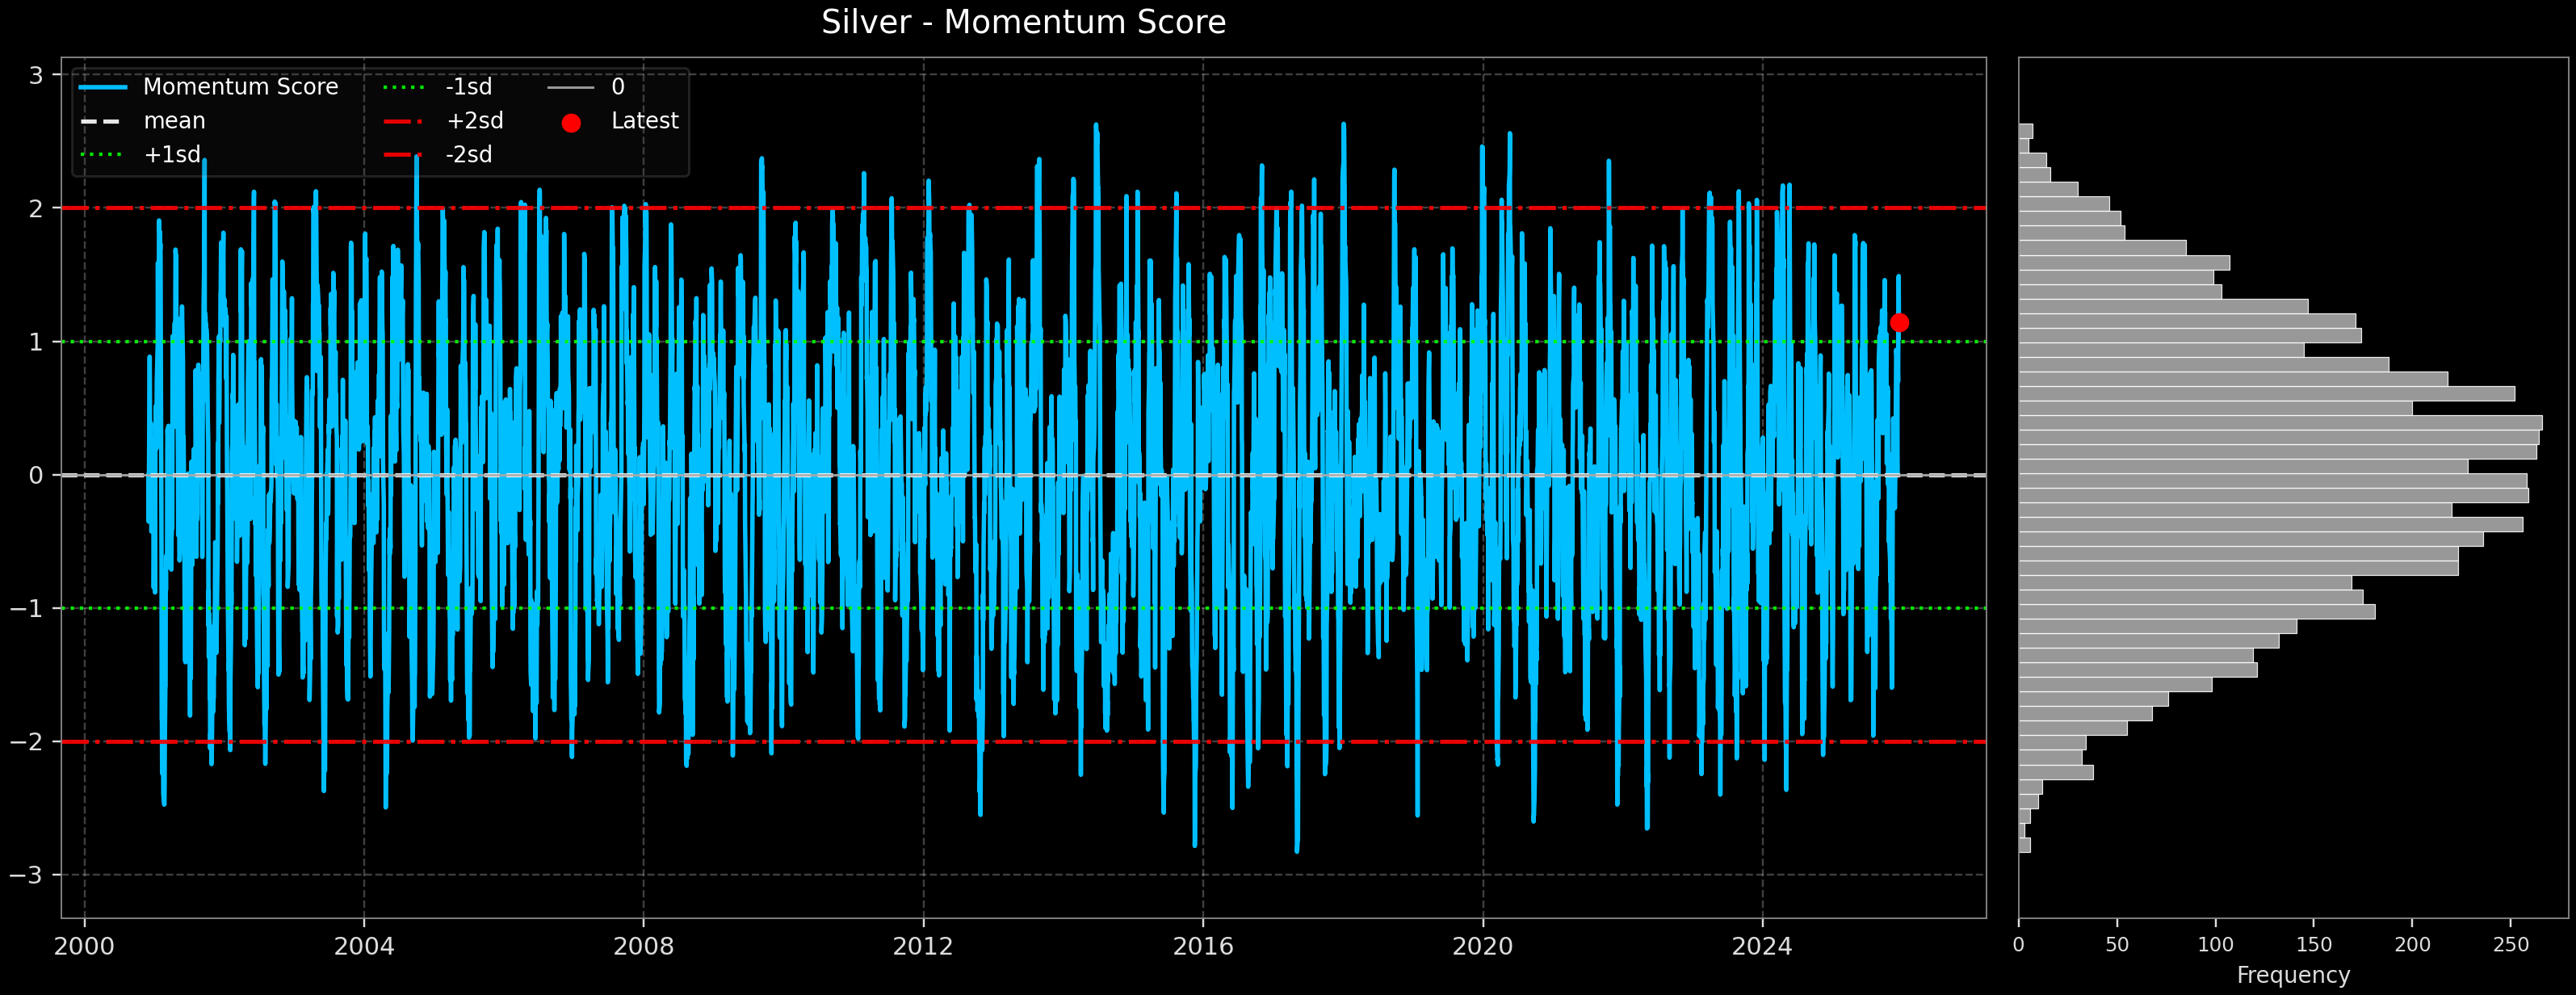
Task: Click the 2016 x-axis tick label
Action: coord(1202,946)
